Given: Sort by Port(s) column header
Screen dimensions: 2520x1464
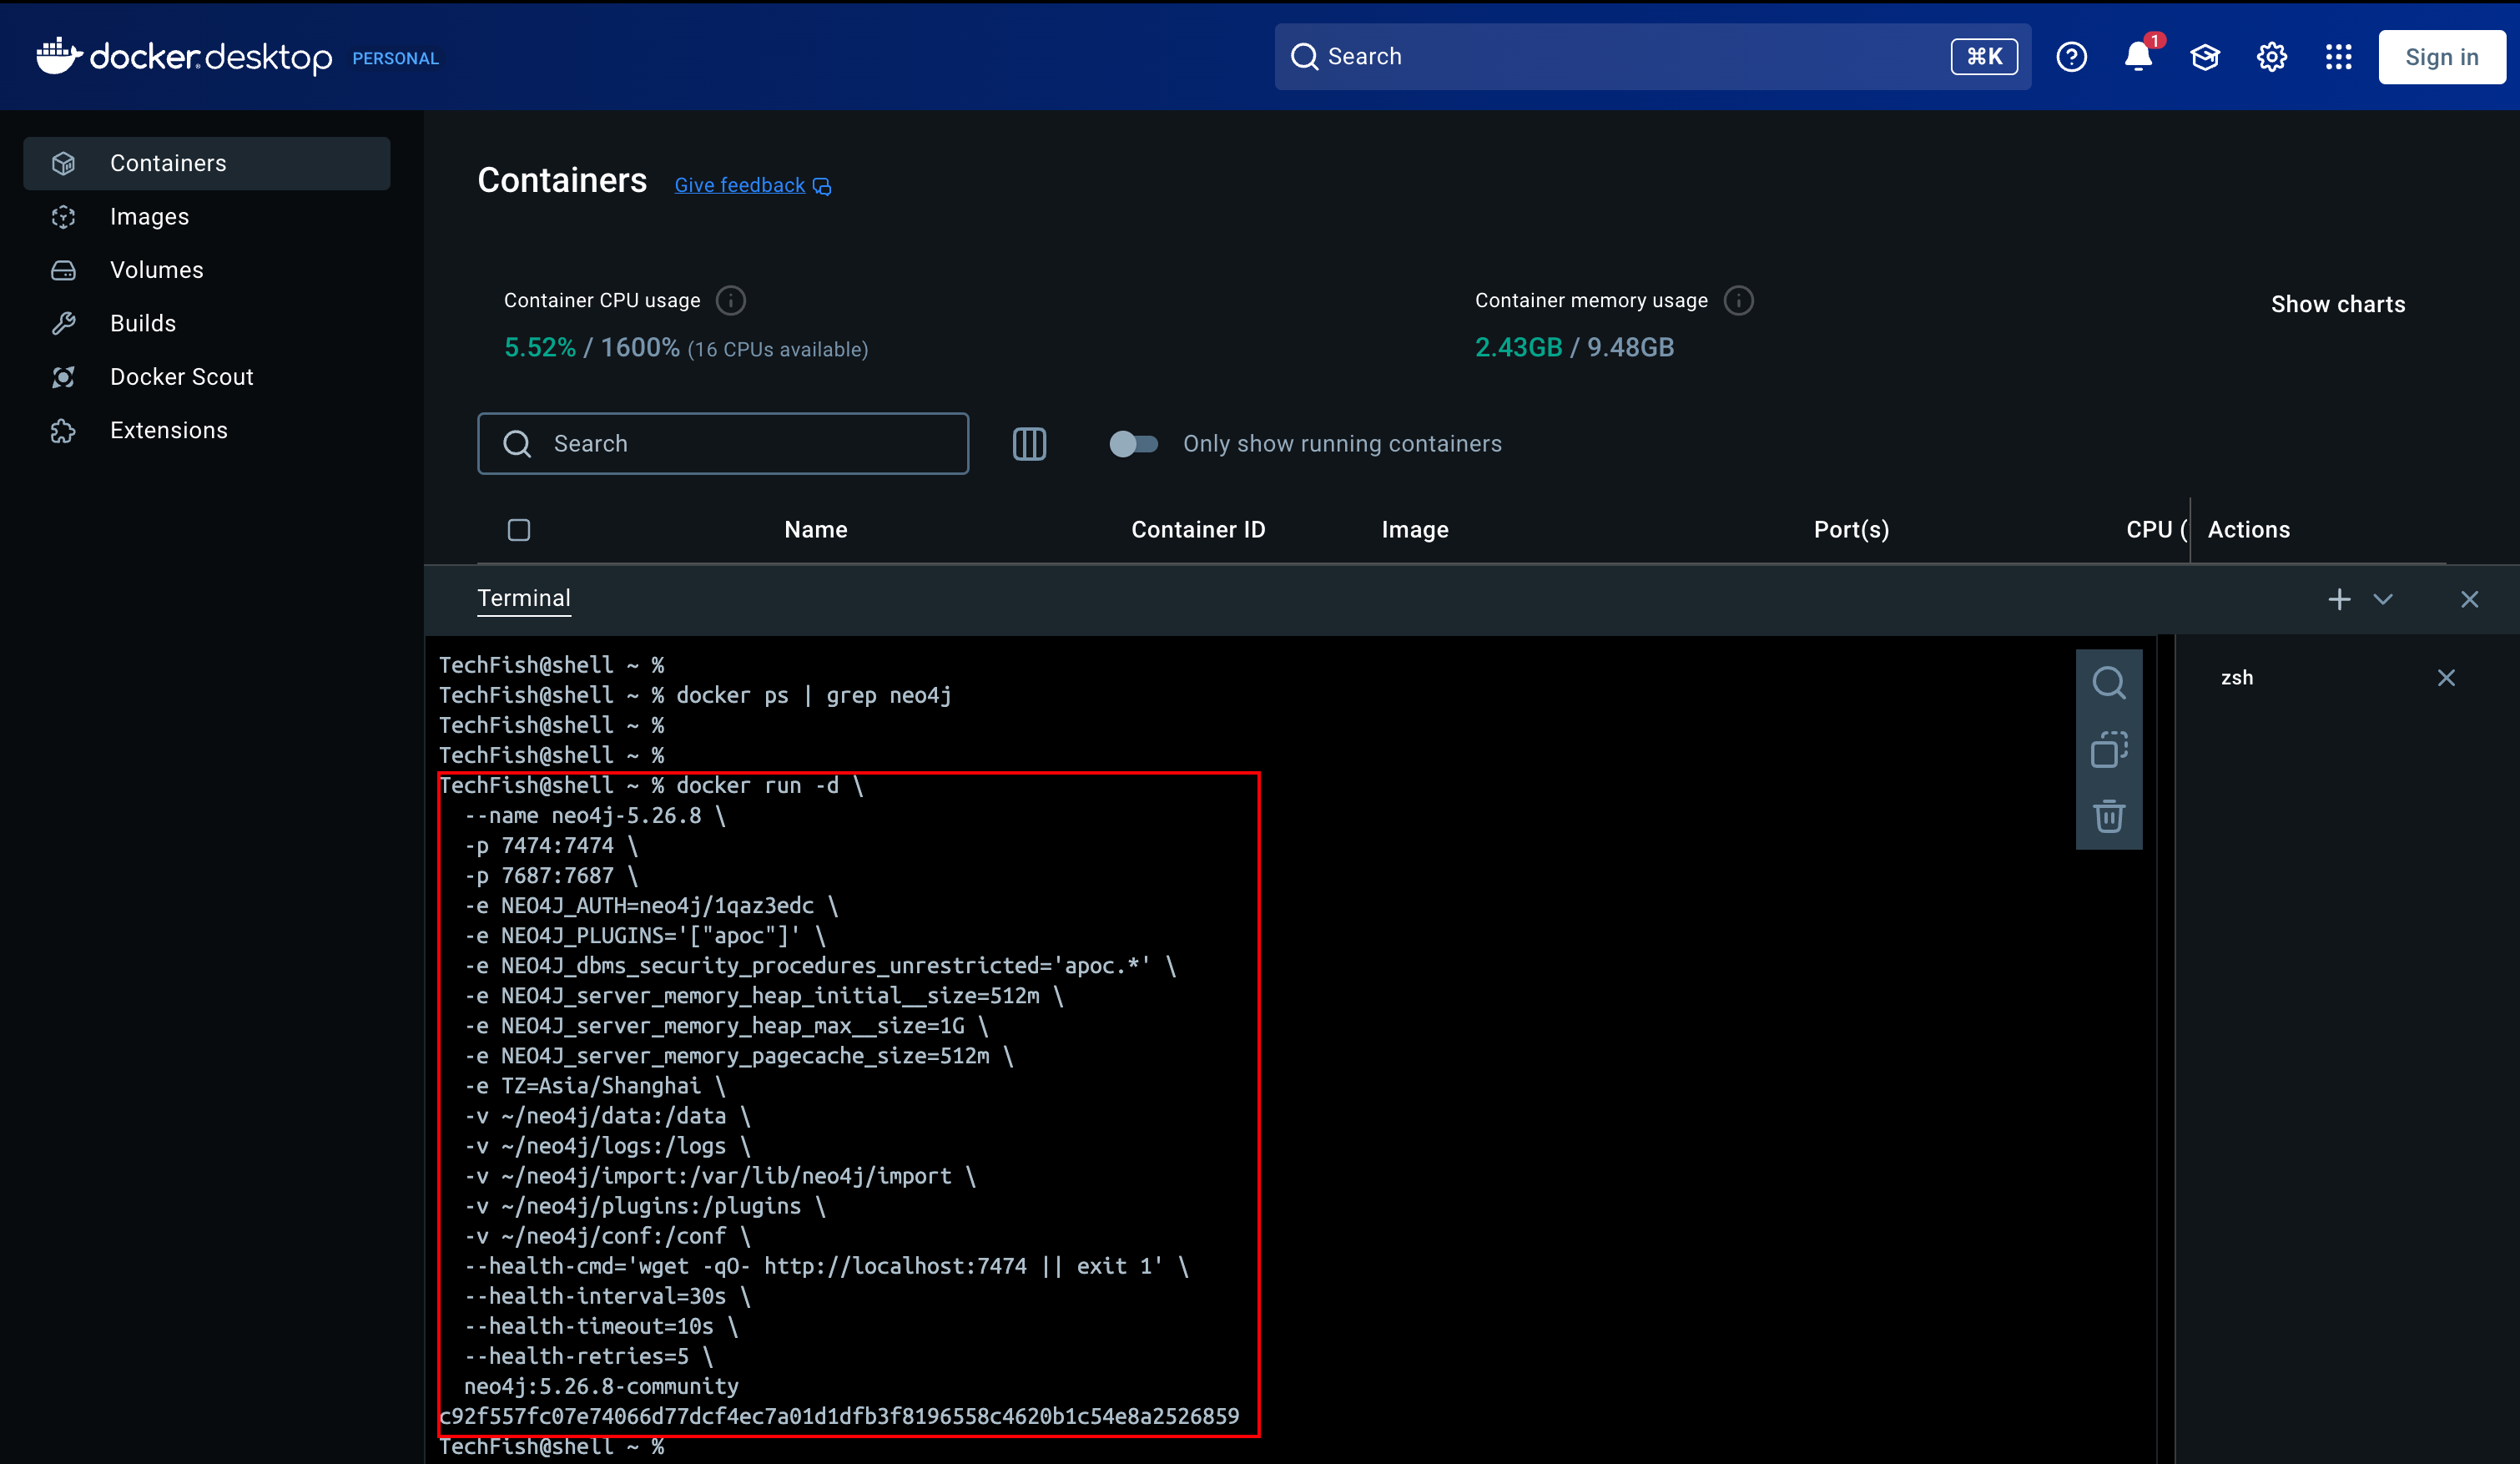Looking at the screenshot, I should point(1851,530).
